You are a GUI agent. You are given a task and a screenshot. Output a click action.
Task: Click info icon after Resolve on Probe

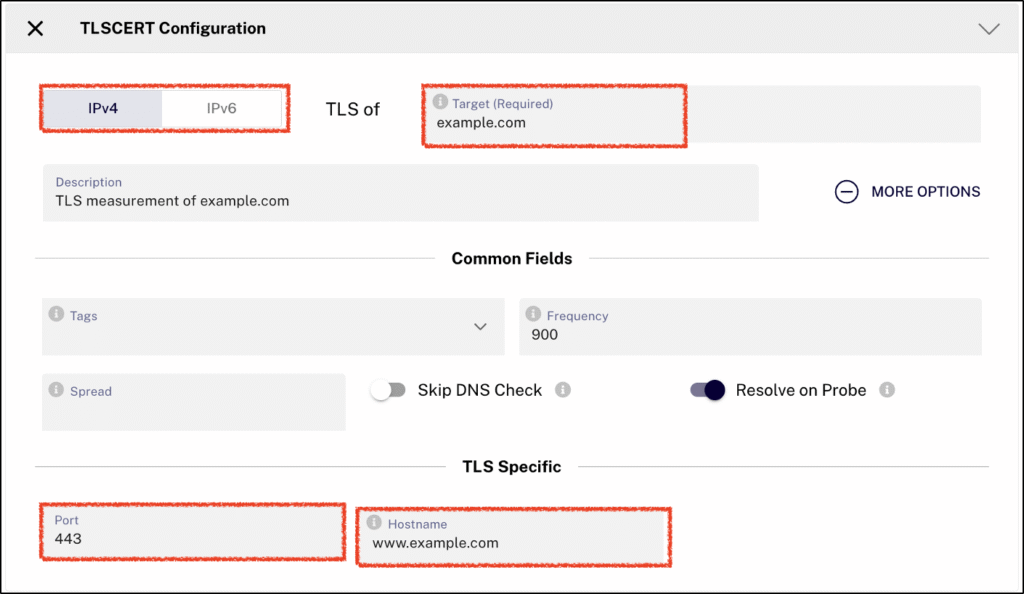click(887, 390)
